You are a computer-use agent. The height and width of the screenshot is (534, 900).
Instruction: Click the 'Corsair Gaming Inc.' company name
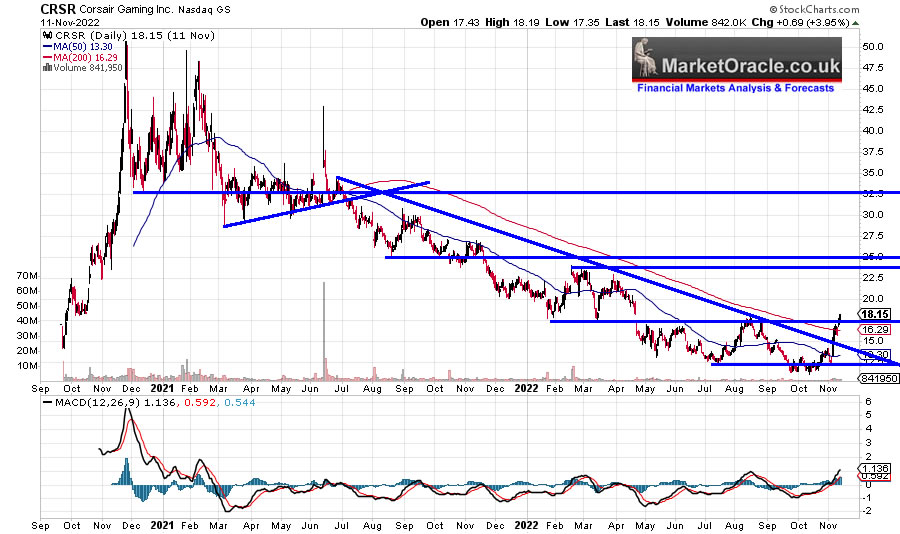click(127, 10)
